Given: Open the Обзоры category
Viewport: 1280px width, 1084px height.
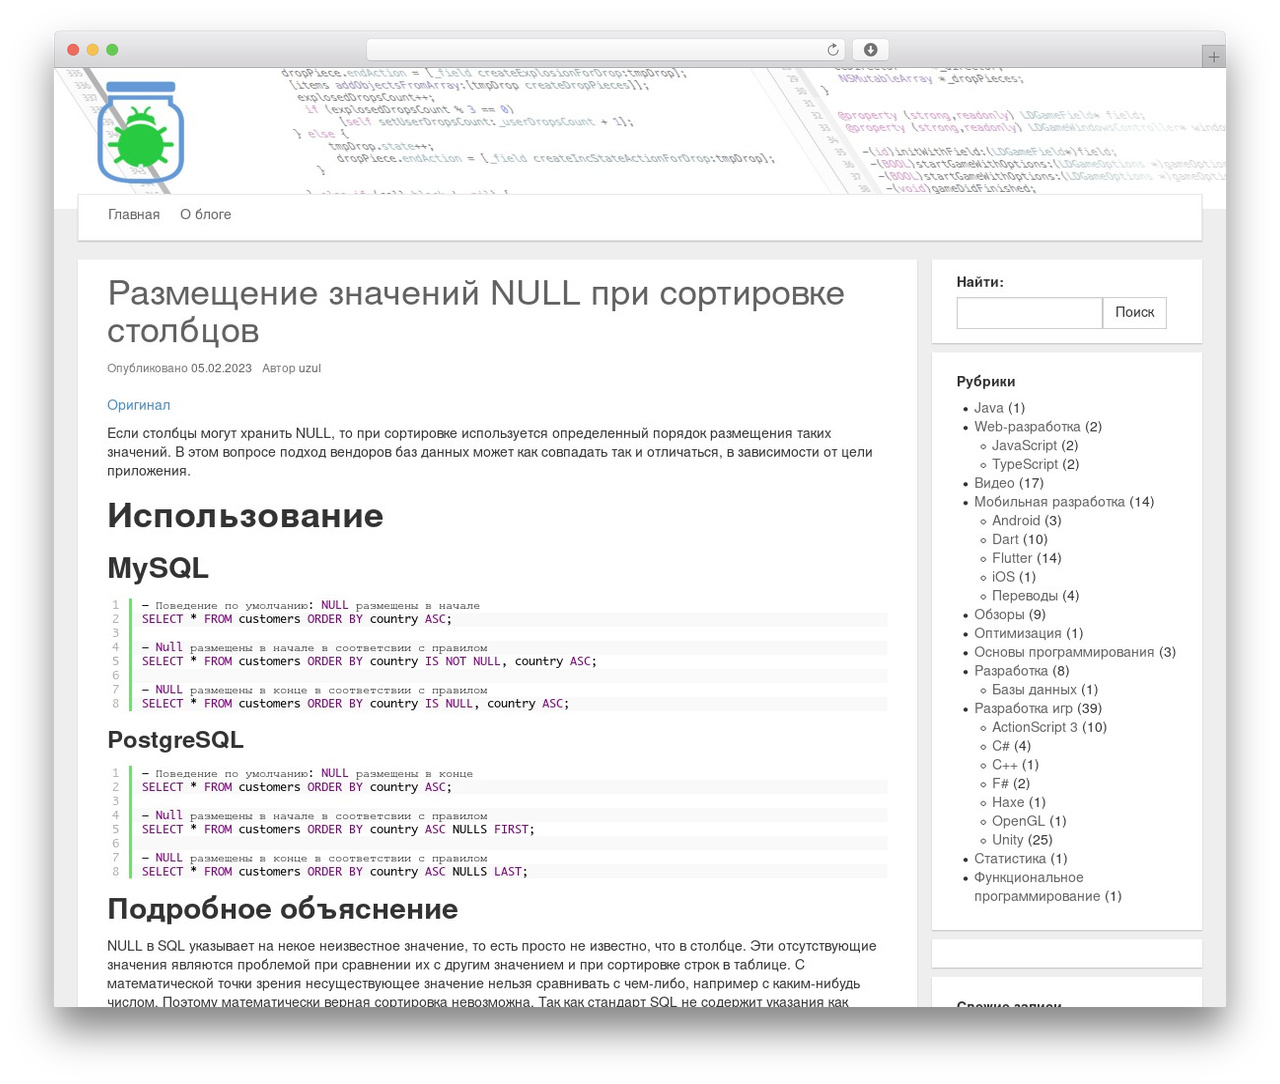Looking at the screenshot, I should 999,615.
